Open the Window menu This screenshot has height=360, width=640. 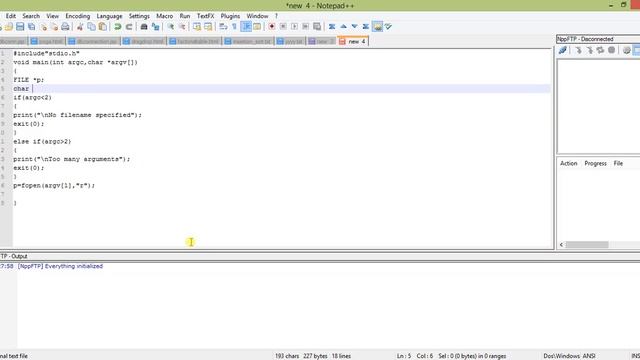point(257,16)
